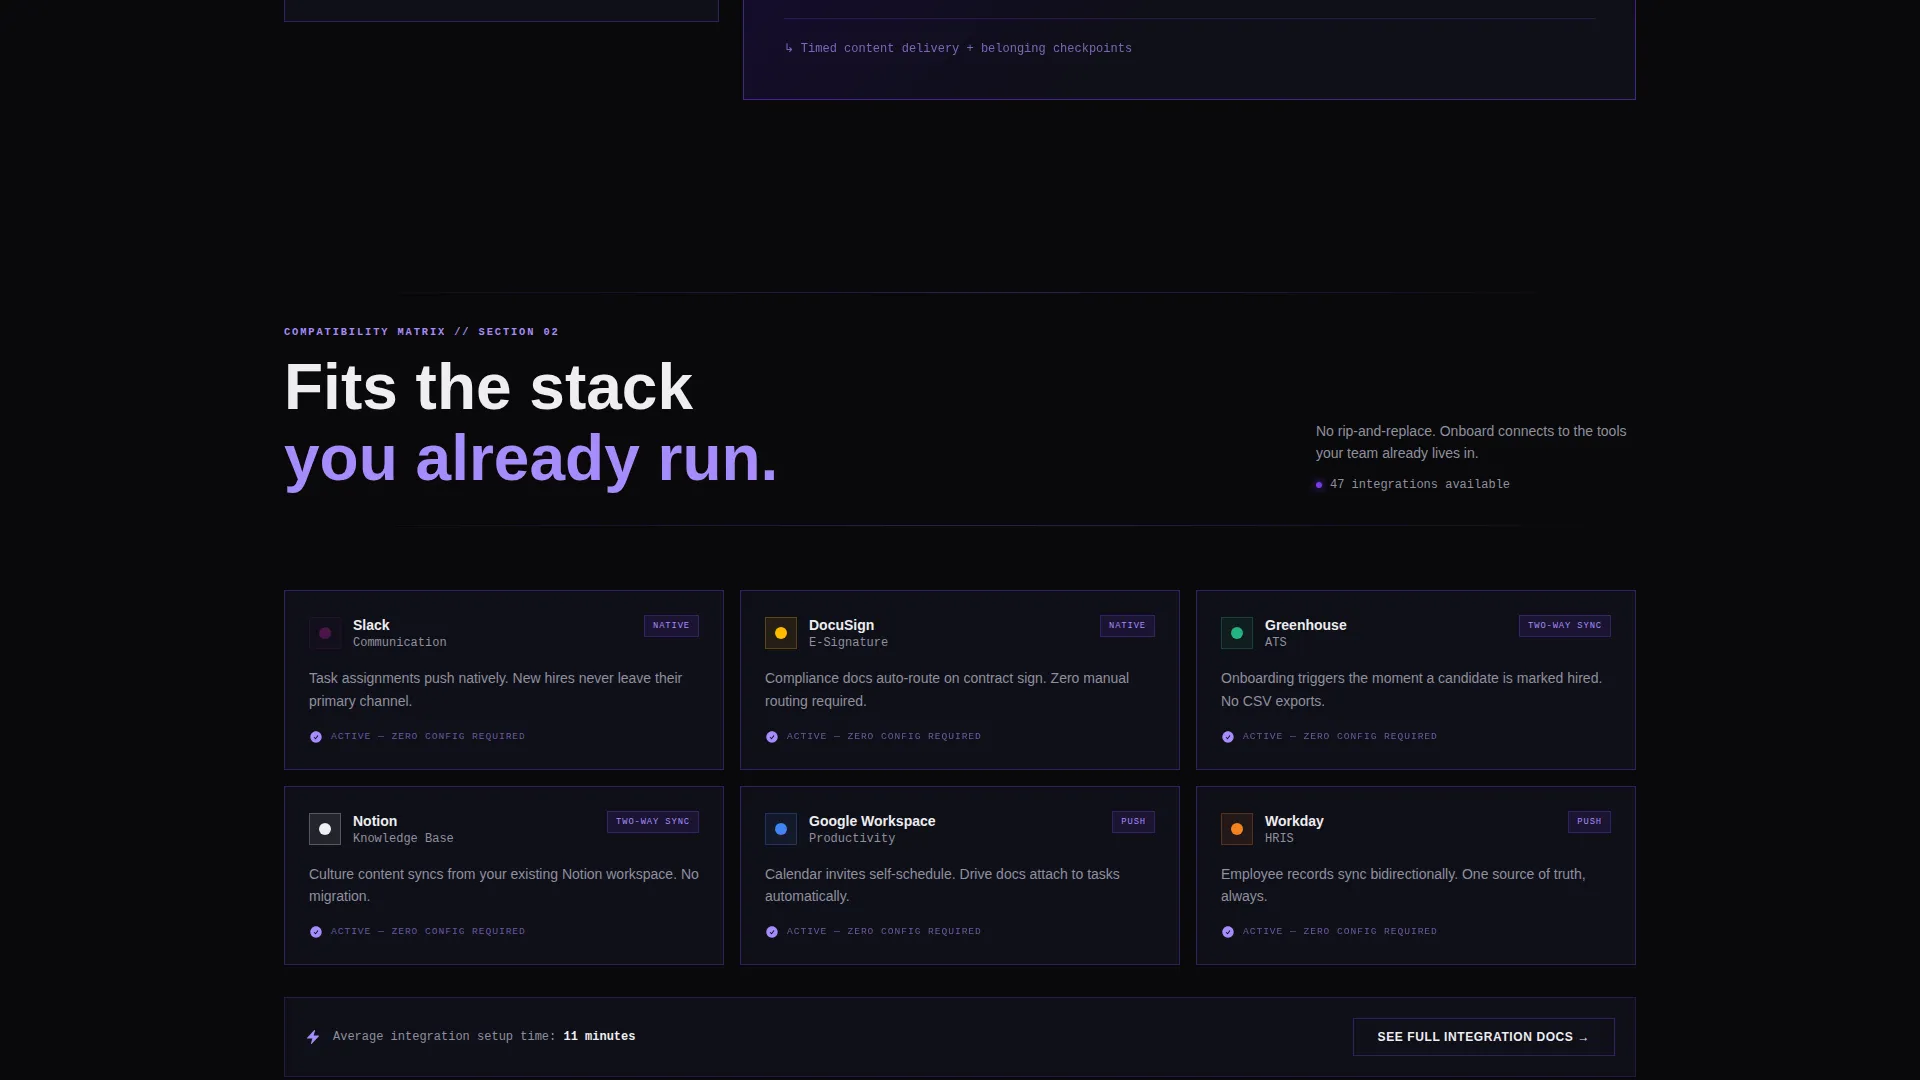Click the Google Workspace blue icon

(x=781, y=829)
